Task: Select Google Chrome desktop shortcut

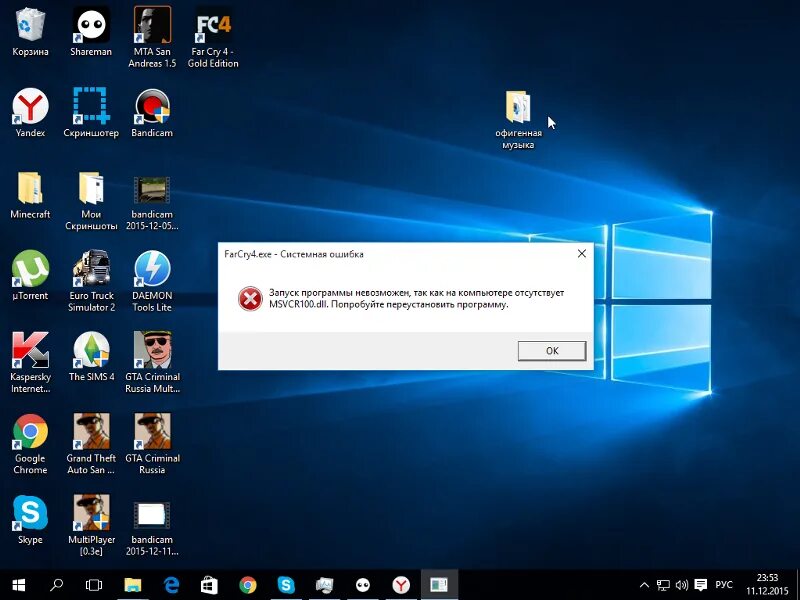Action: pos(30,444)
